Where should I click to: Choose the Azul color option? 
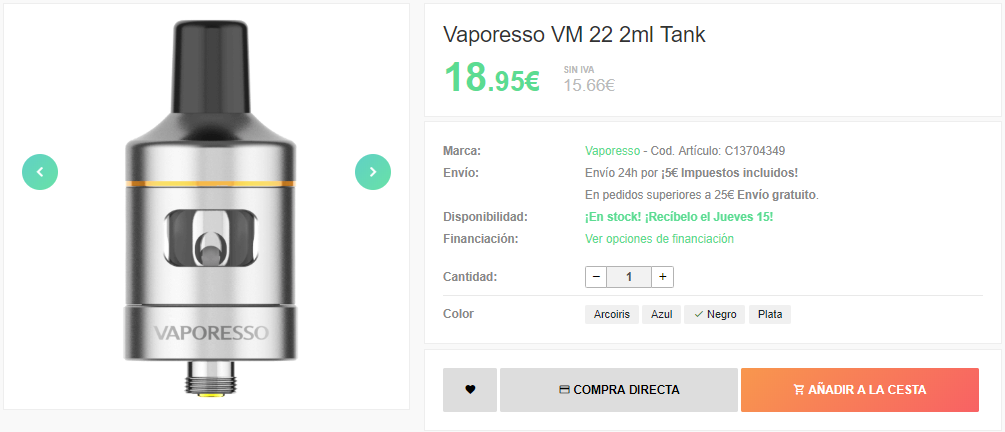point(661,315)
